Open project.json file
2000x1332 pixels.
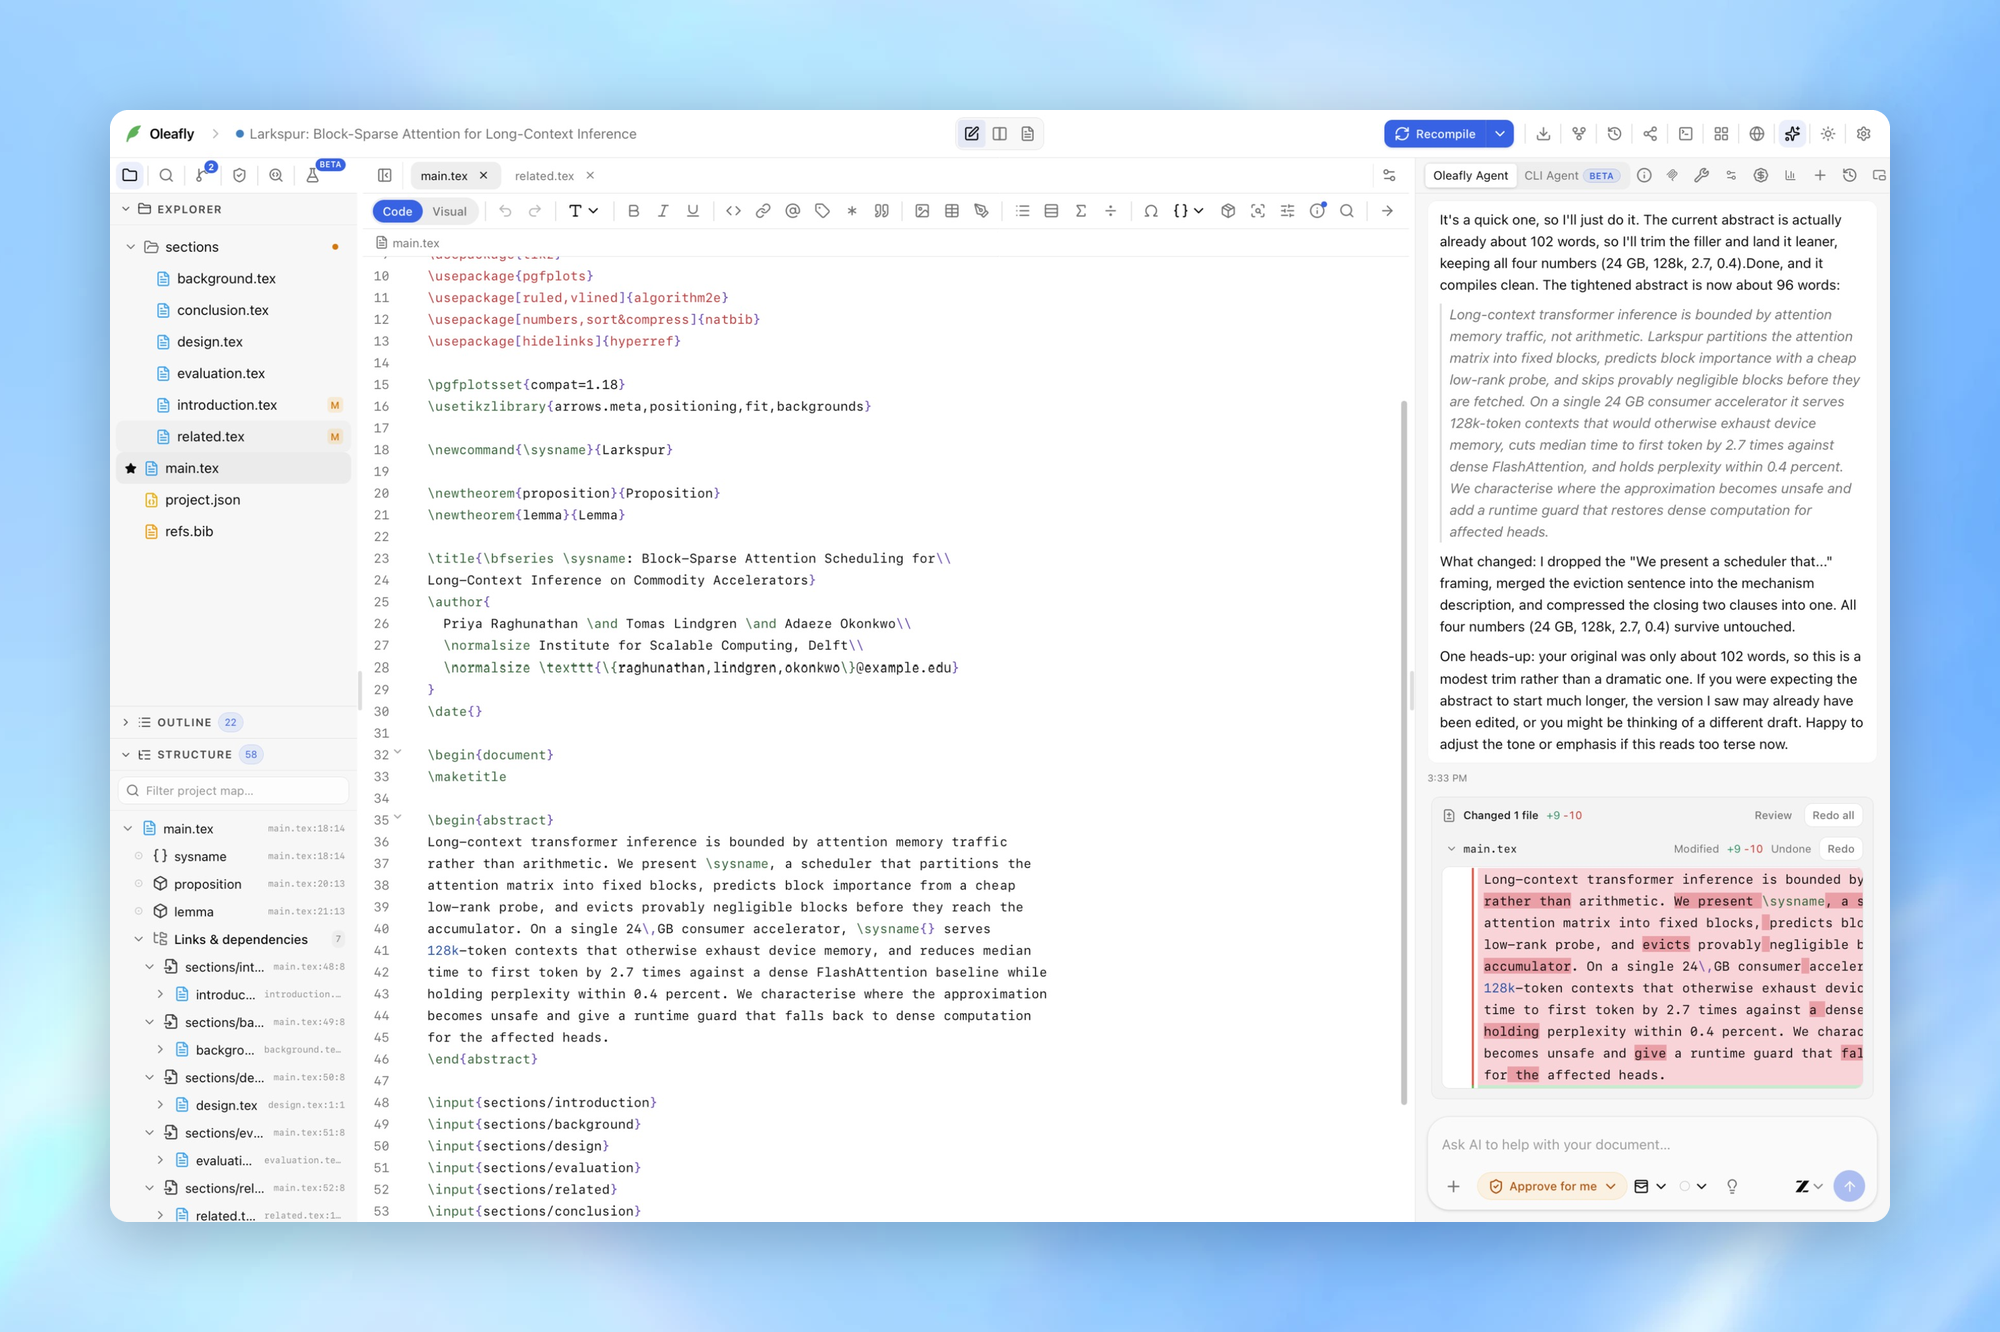click(202, 500)
